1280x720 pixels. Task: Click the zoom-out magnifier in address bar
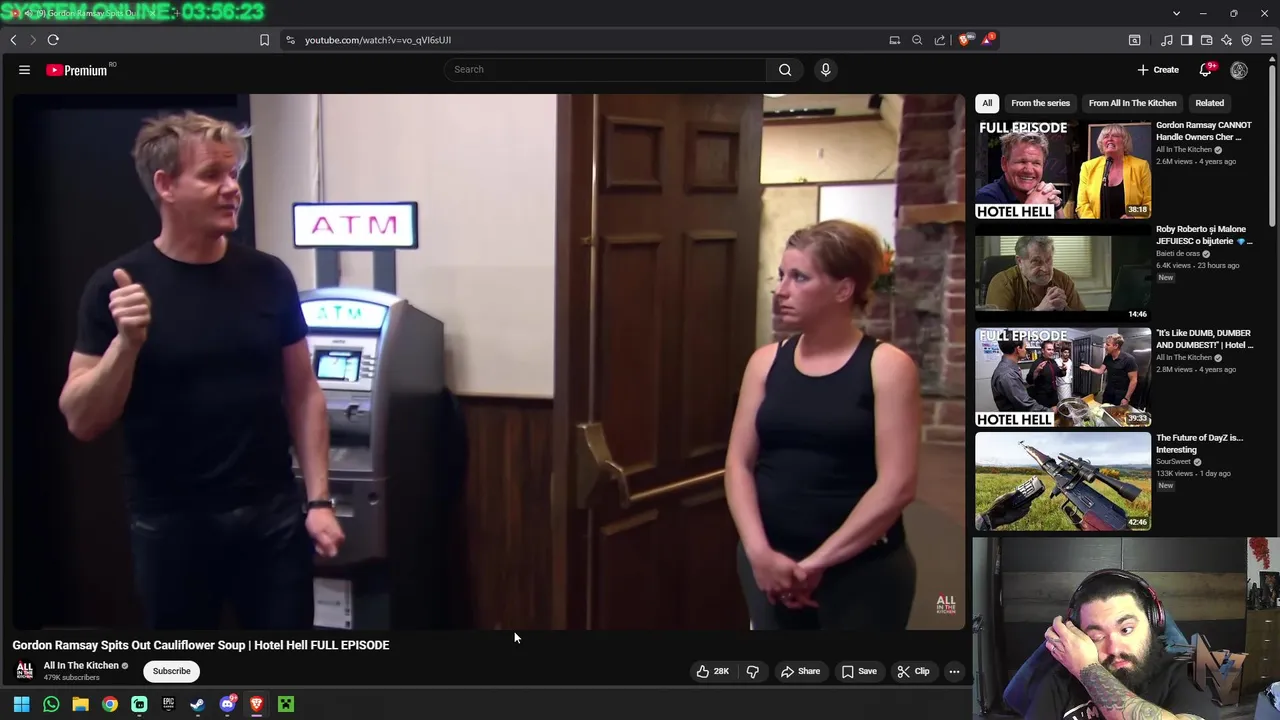pos(917,40)
